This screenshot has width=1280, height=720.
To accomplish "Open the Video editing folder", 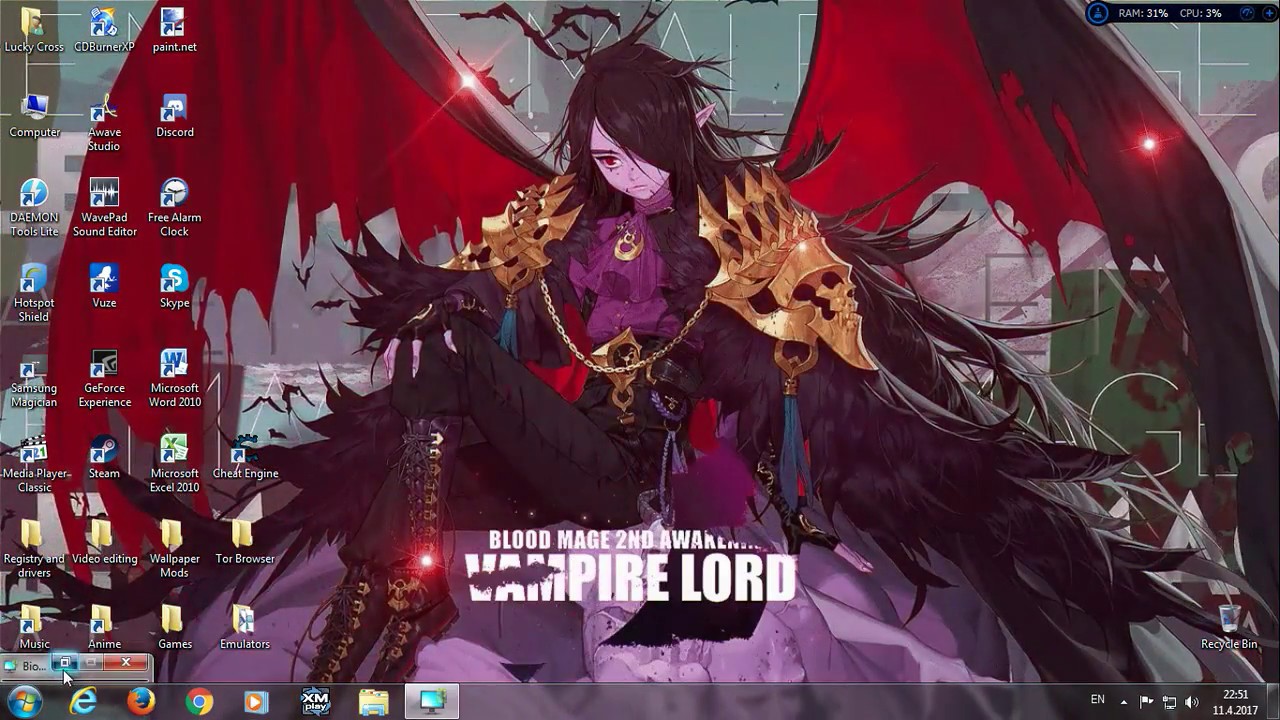I will 104,542.
